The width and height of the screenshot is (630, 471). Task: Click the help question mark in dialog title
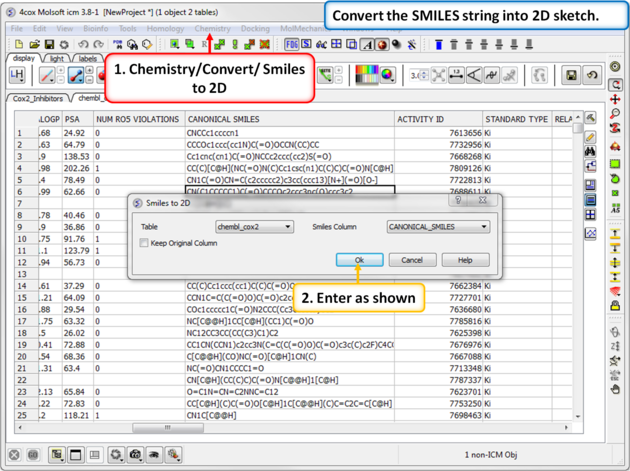(459, 202)
